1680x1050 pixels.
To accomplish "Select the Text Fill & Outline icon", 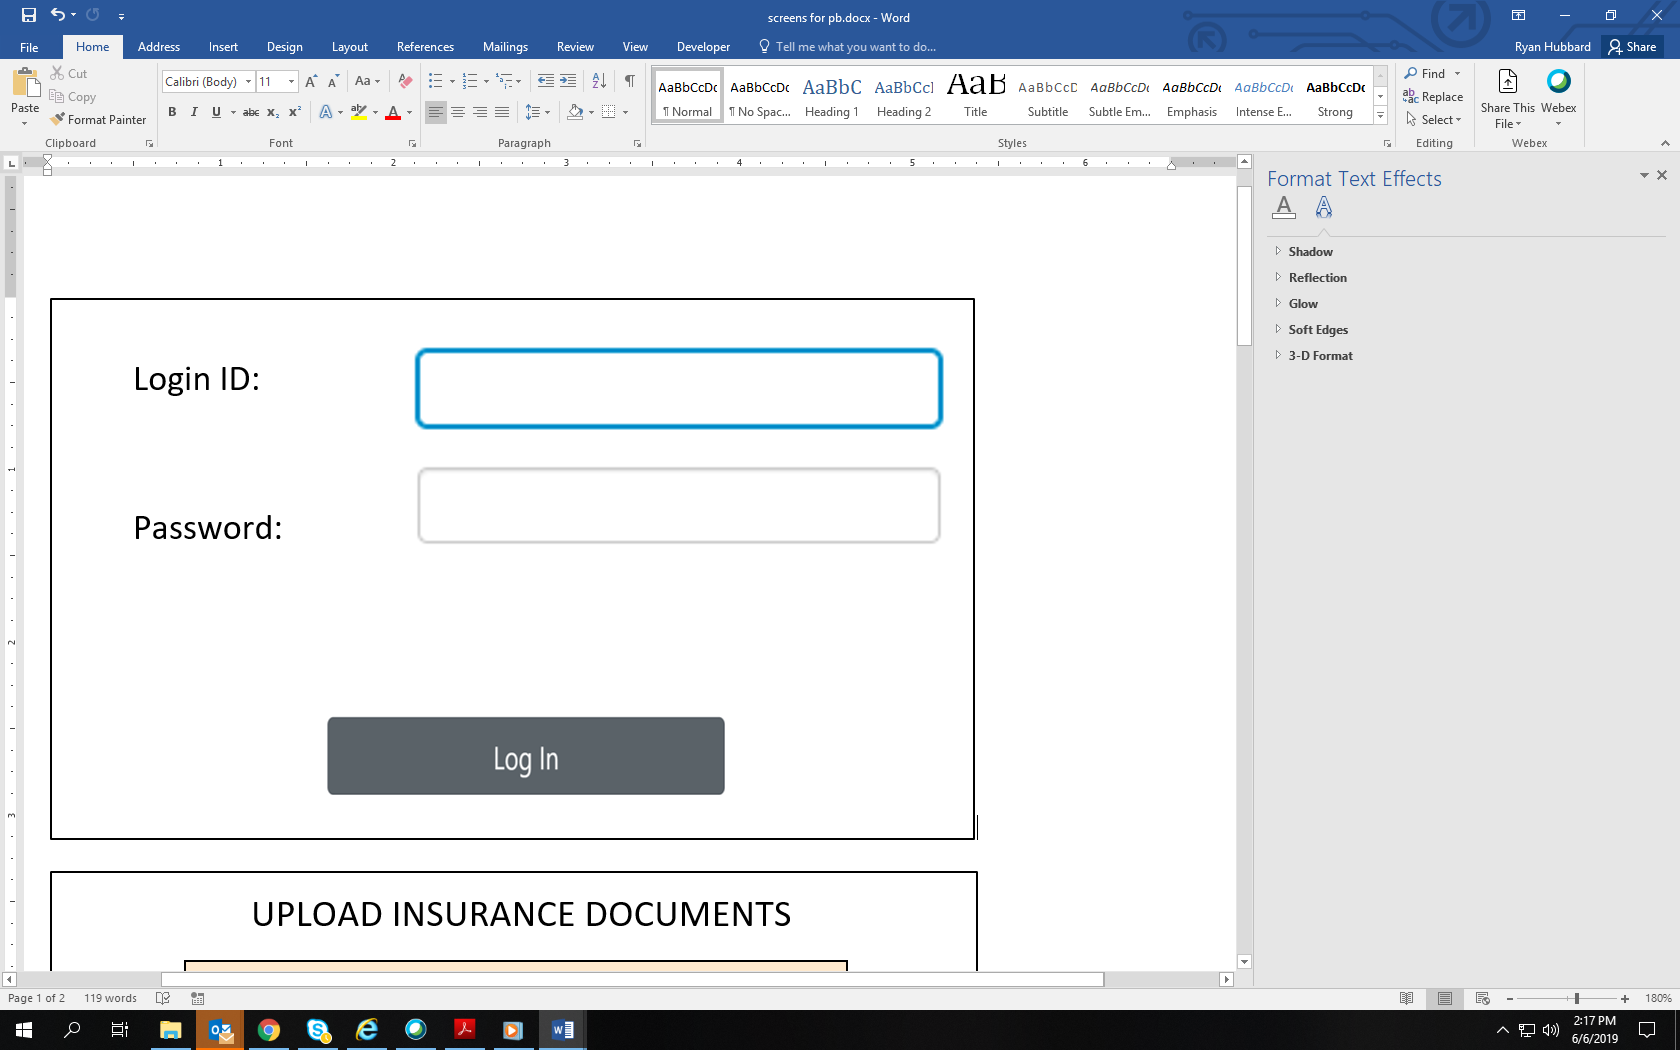I will [x=1284, y=207].
